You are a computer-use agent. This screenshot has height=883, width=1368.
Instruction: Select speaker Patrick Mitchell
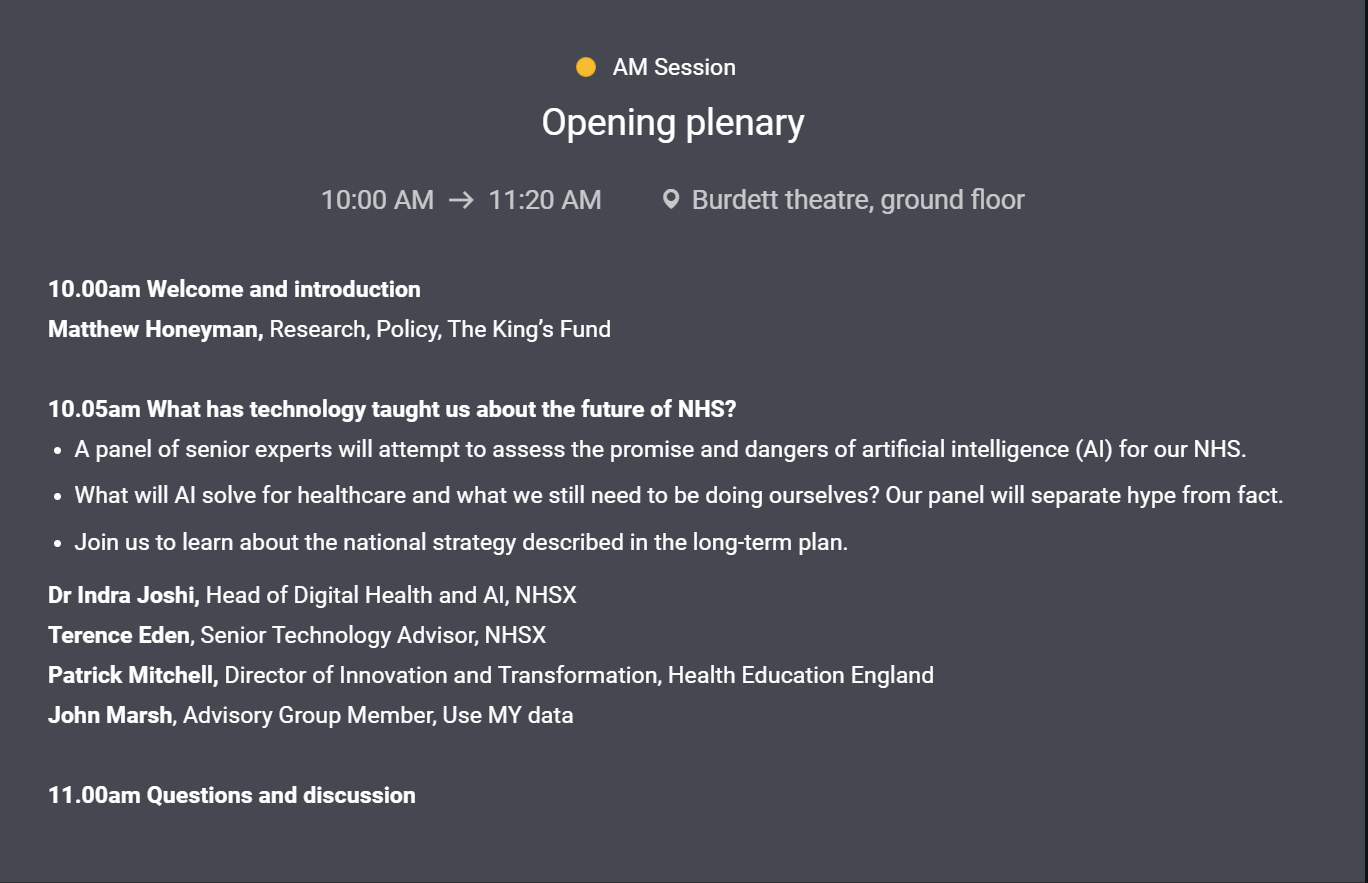pos(132,675)
